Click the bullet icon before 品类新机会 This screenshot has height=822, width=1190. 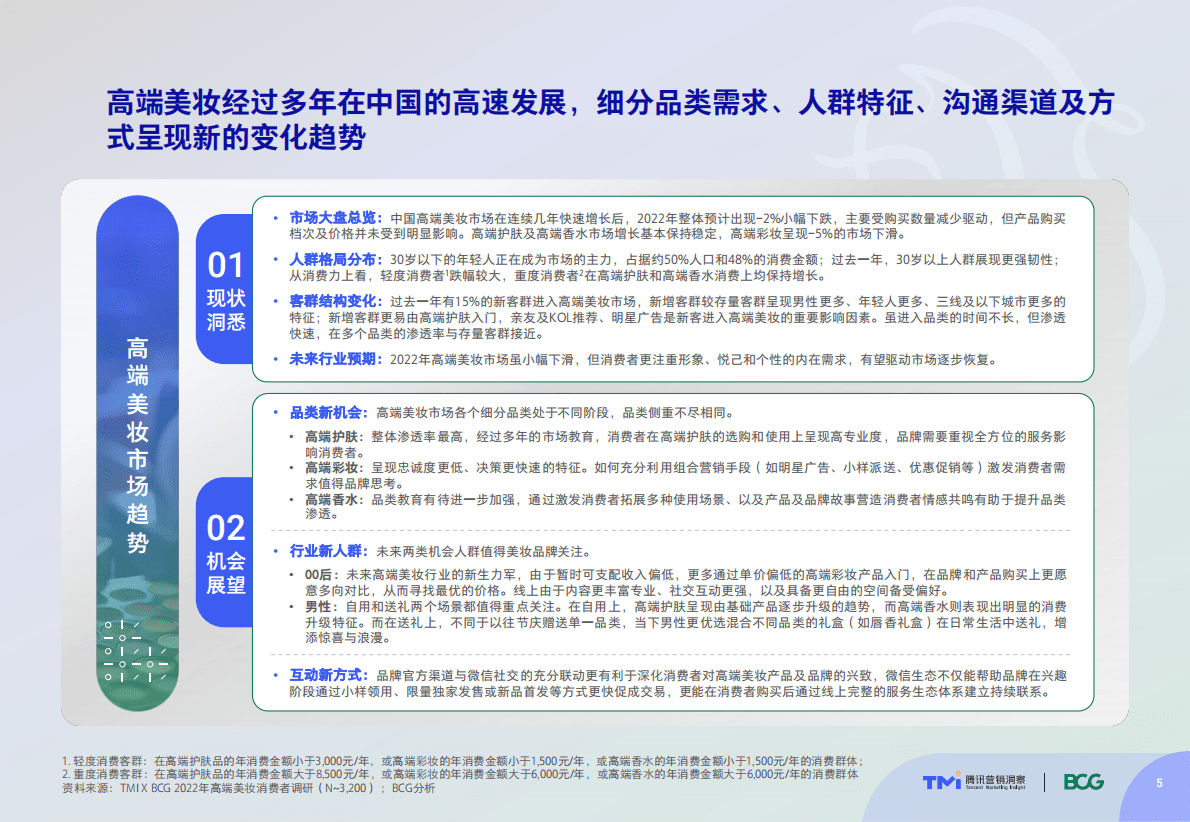tap(277, 410)
